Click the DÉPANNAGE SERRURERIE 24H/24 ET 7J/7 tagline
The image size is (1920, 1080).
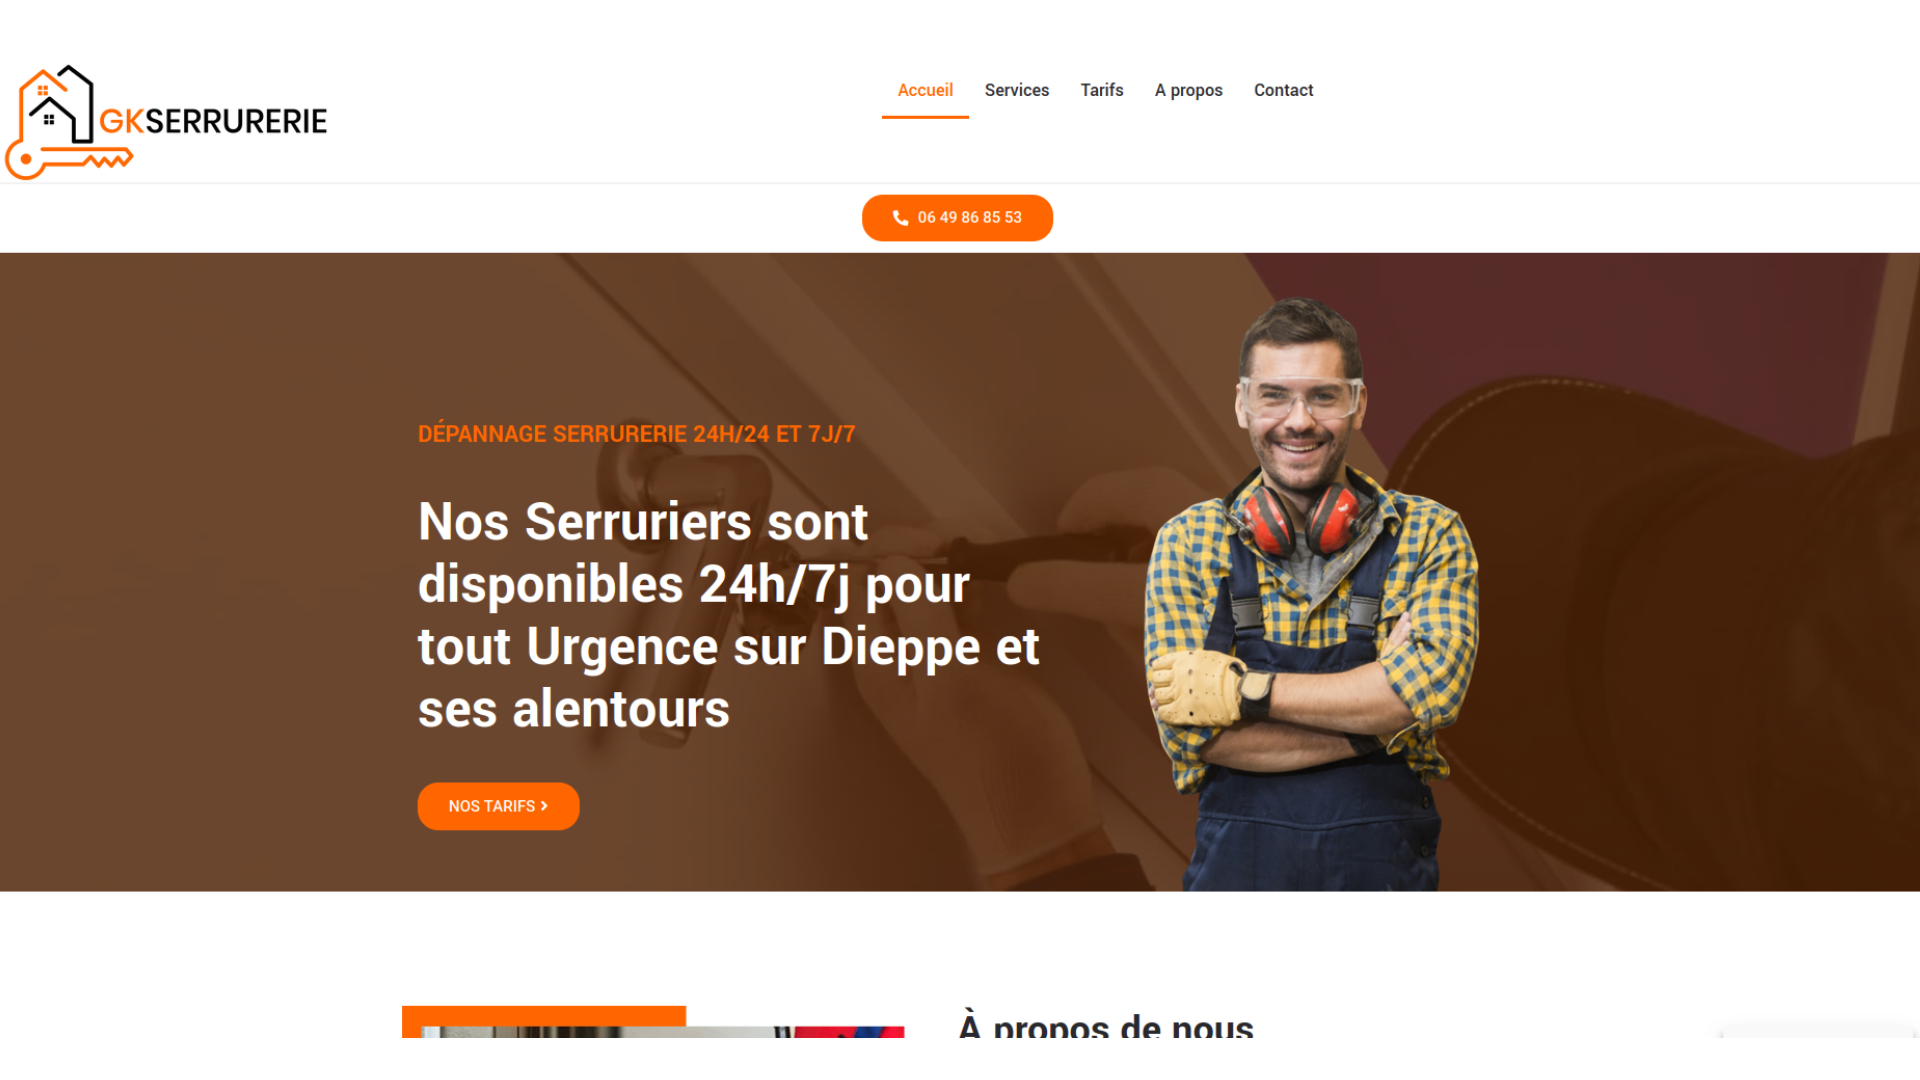click(636, 433)
